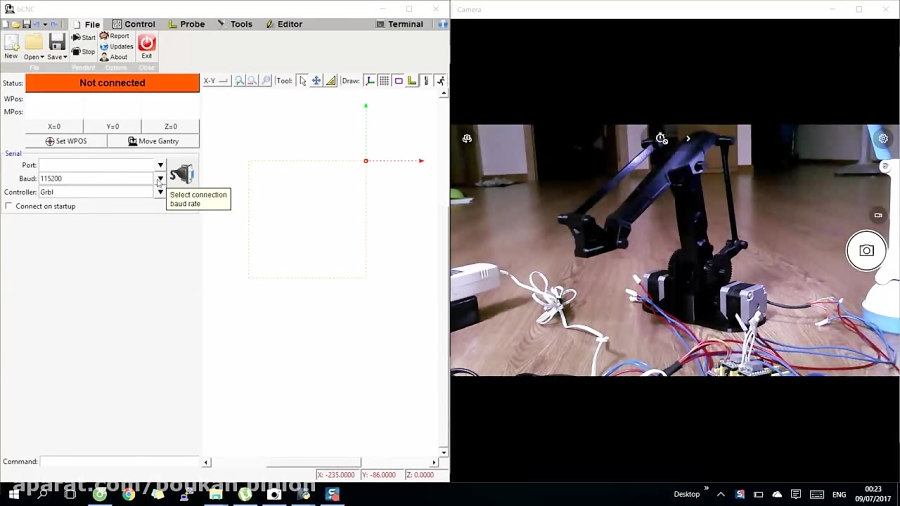Toggle rapid motion paths display
900x506 pixels.
coord(440,81)
